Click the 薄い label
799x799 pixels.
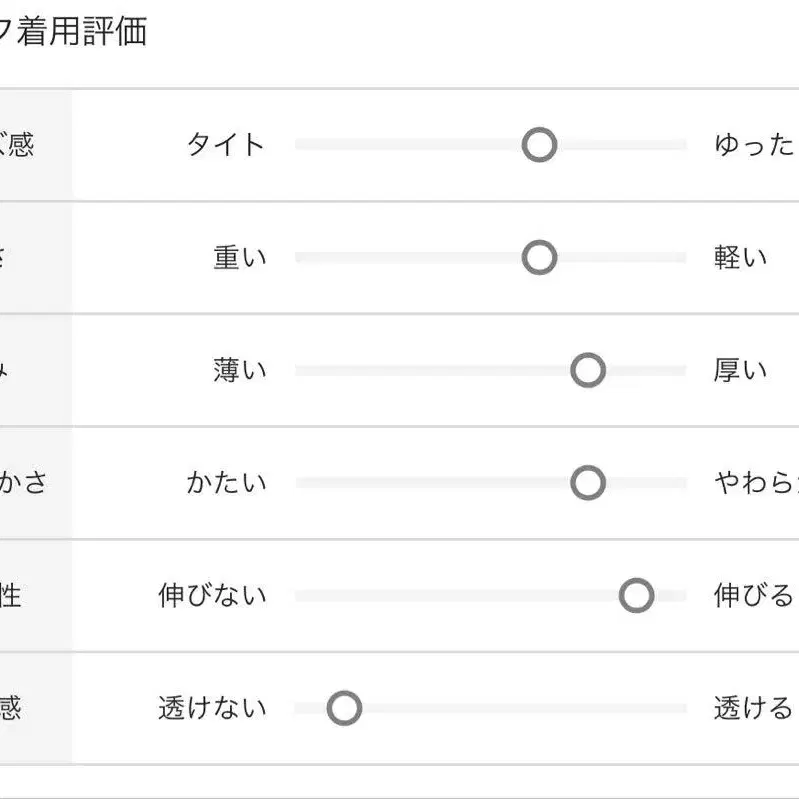pyautogui.click(x=240, y=371)
